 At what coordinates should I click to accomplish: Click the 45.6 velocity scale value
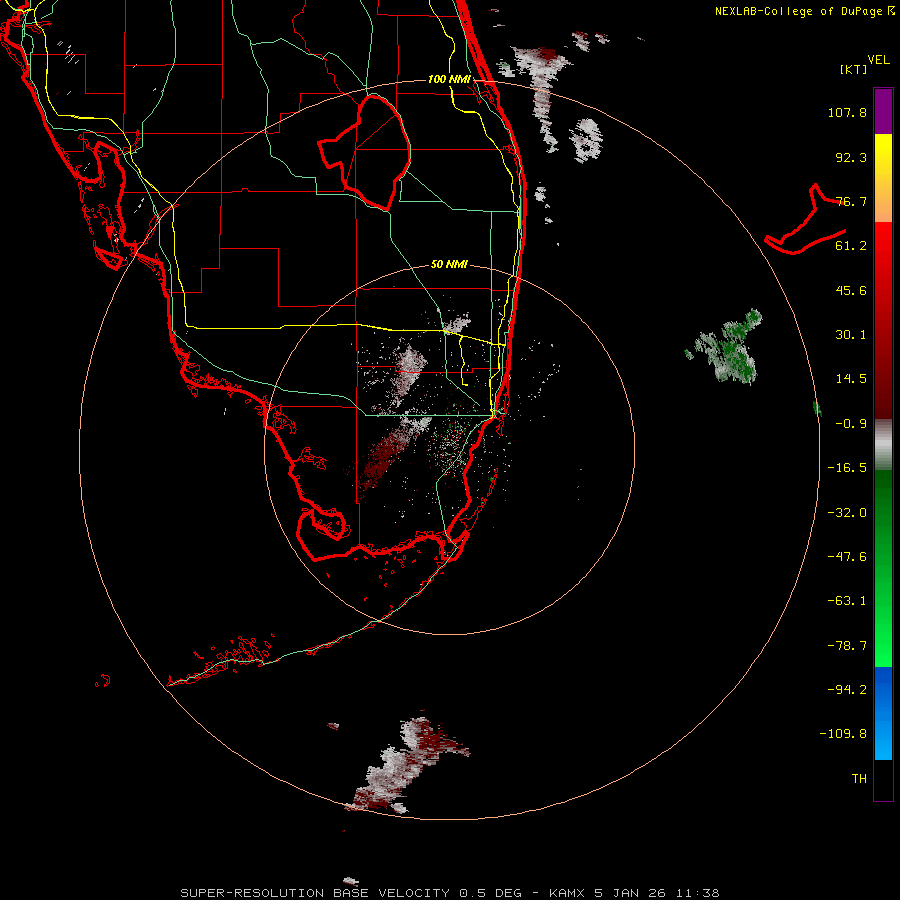(851, 290)
